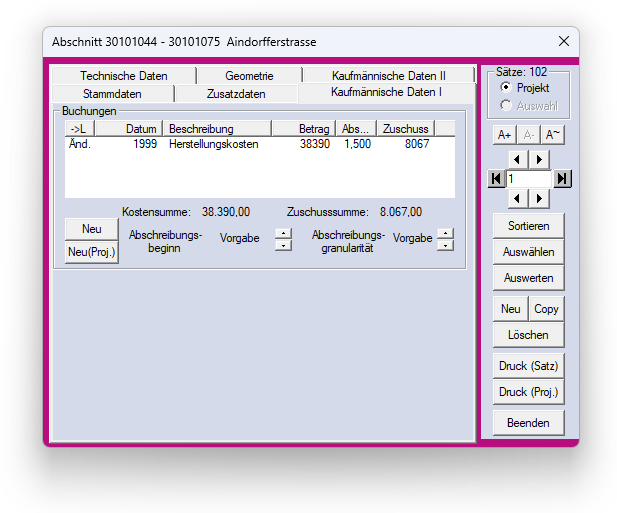The height and width of the screenshot is (513, 617).
Task: Open the Stammdaten tab
Action: pos(112,93)
